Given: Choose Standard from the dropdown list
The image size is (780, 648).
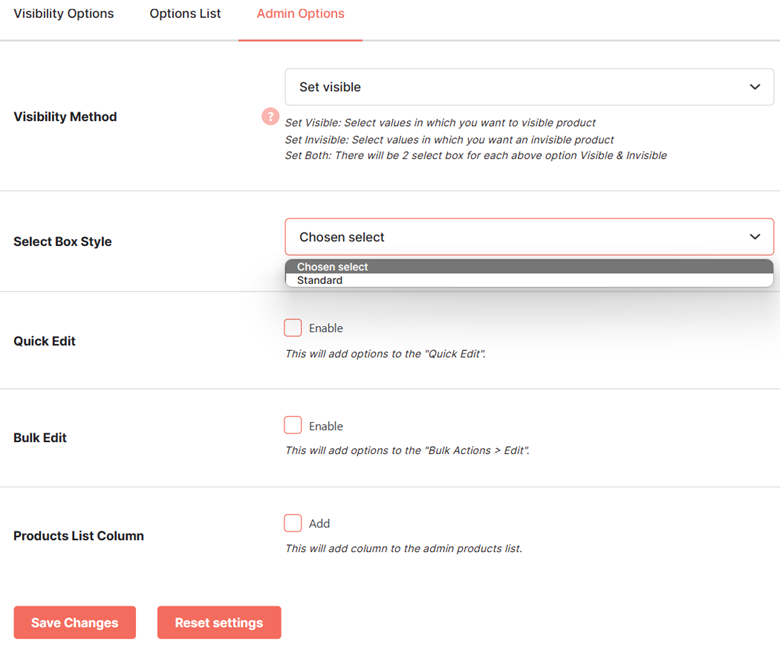Looking at the screenshot, I should [529, 280].
